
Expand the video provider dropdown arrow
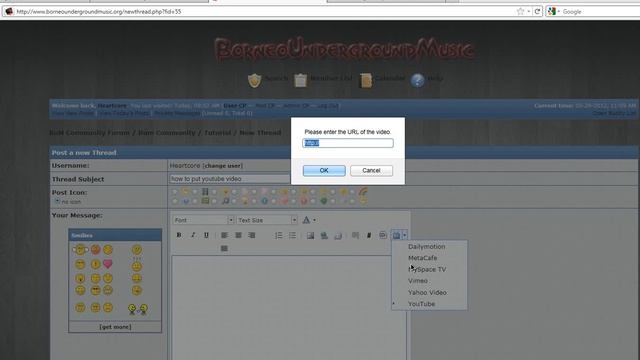pyautogui.click(x=404, y=235)
